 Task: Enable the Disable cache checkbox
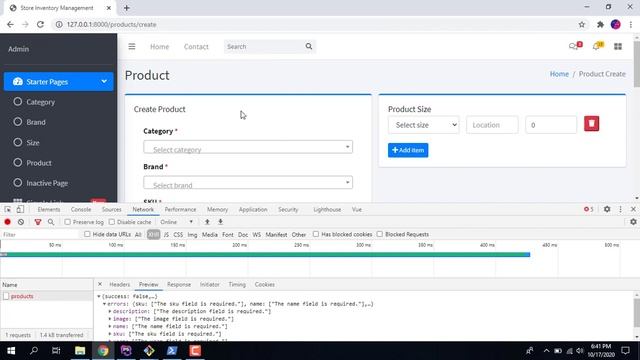click(111, 222)
